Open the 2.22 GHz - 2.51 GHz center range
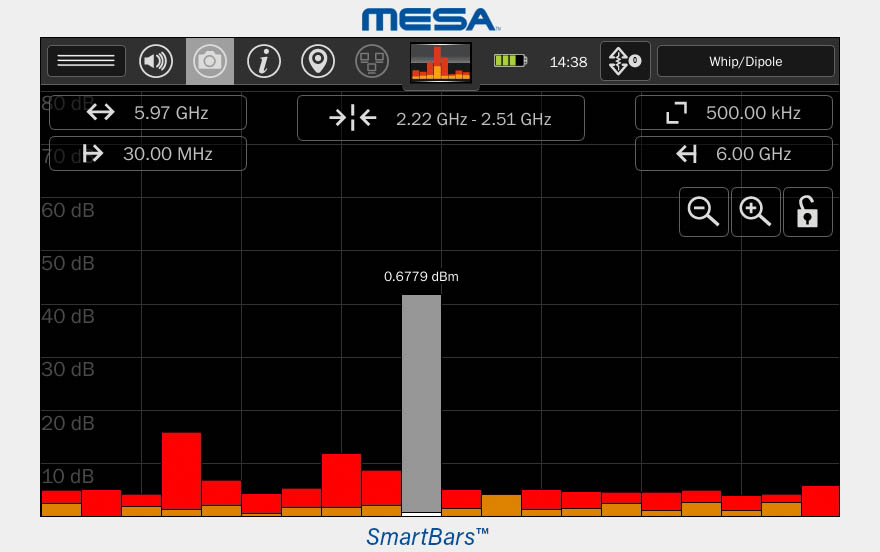The image size is (880, 552). coord(441,119)
